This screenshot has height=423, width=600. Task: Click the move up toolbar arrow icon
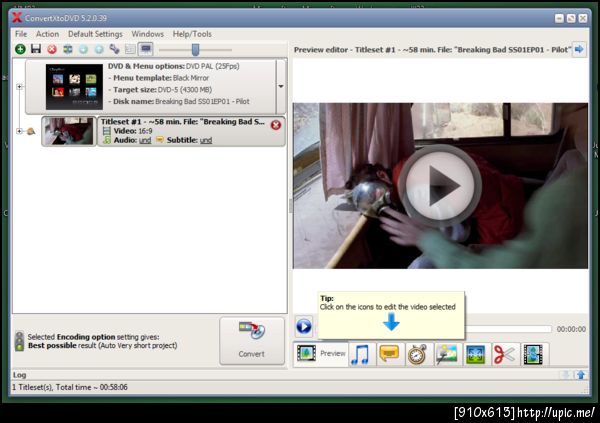99,49
